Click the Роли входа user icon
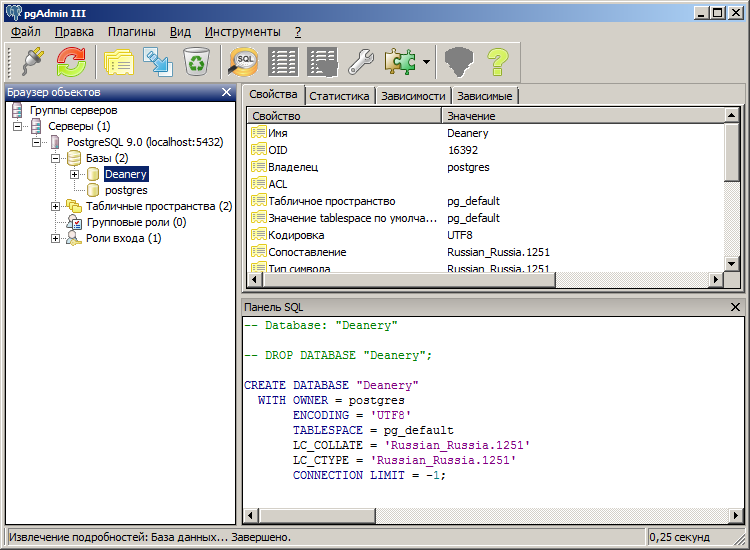The width and height of the screenshot is (750, 550). [x=74, y=238]
